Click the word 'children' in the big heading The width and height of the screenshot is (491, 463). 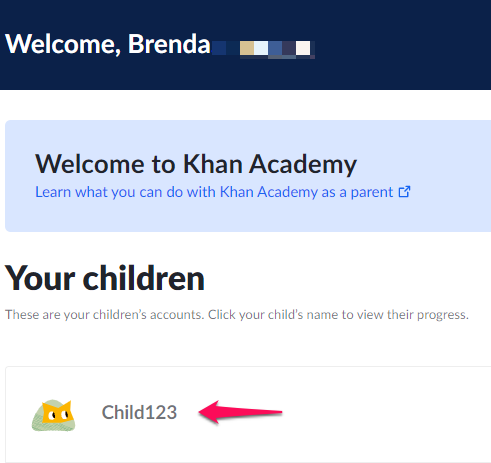(143, 278)
